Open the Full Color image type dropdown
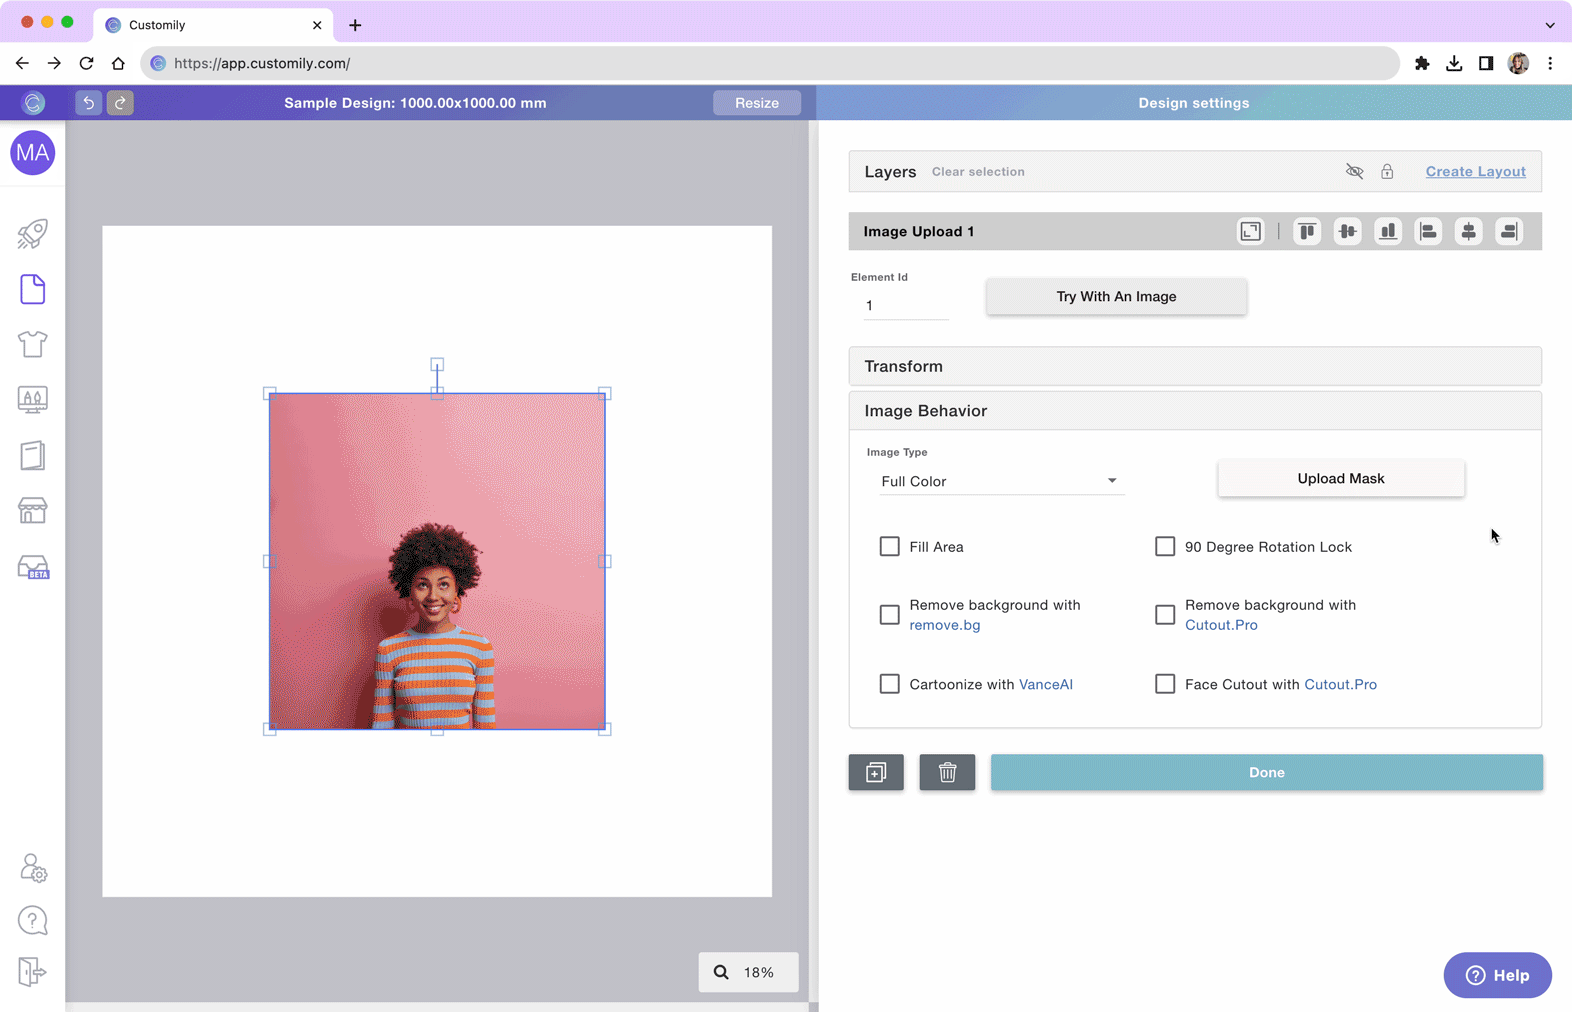The image size is (1572, 1012). [x=999, y=481]
